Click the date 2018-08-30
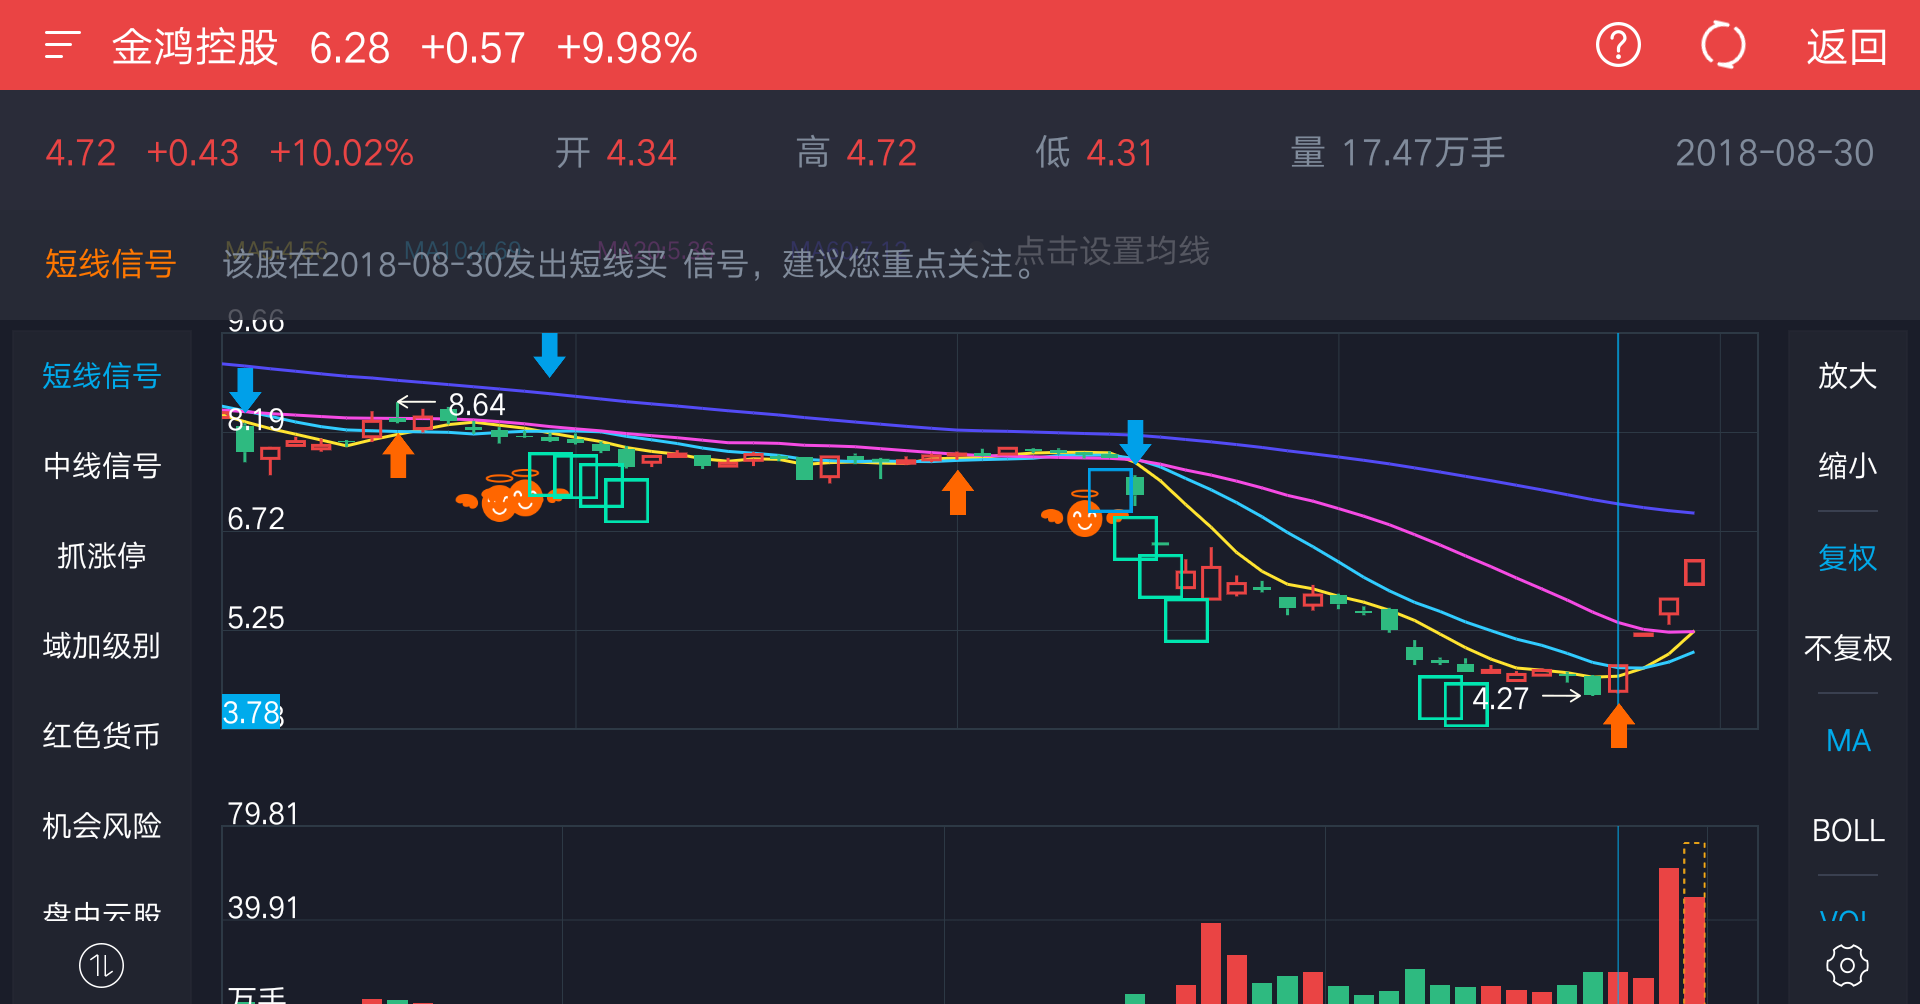The height and width of the screenshot is (1004, 1920). [x=1774, y=153]
